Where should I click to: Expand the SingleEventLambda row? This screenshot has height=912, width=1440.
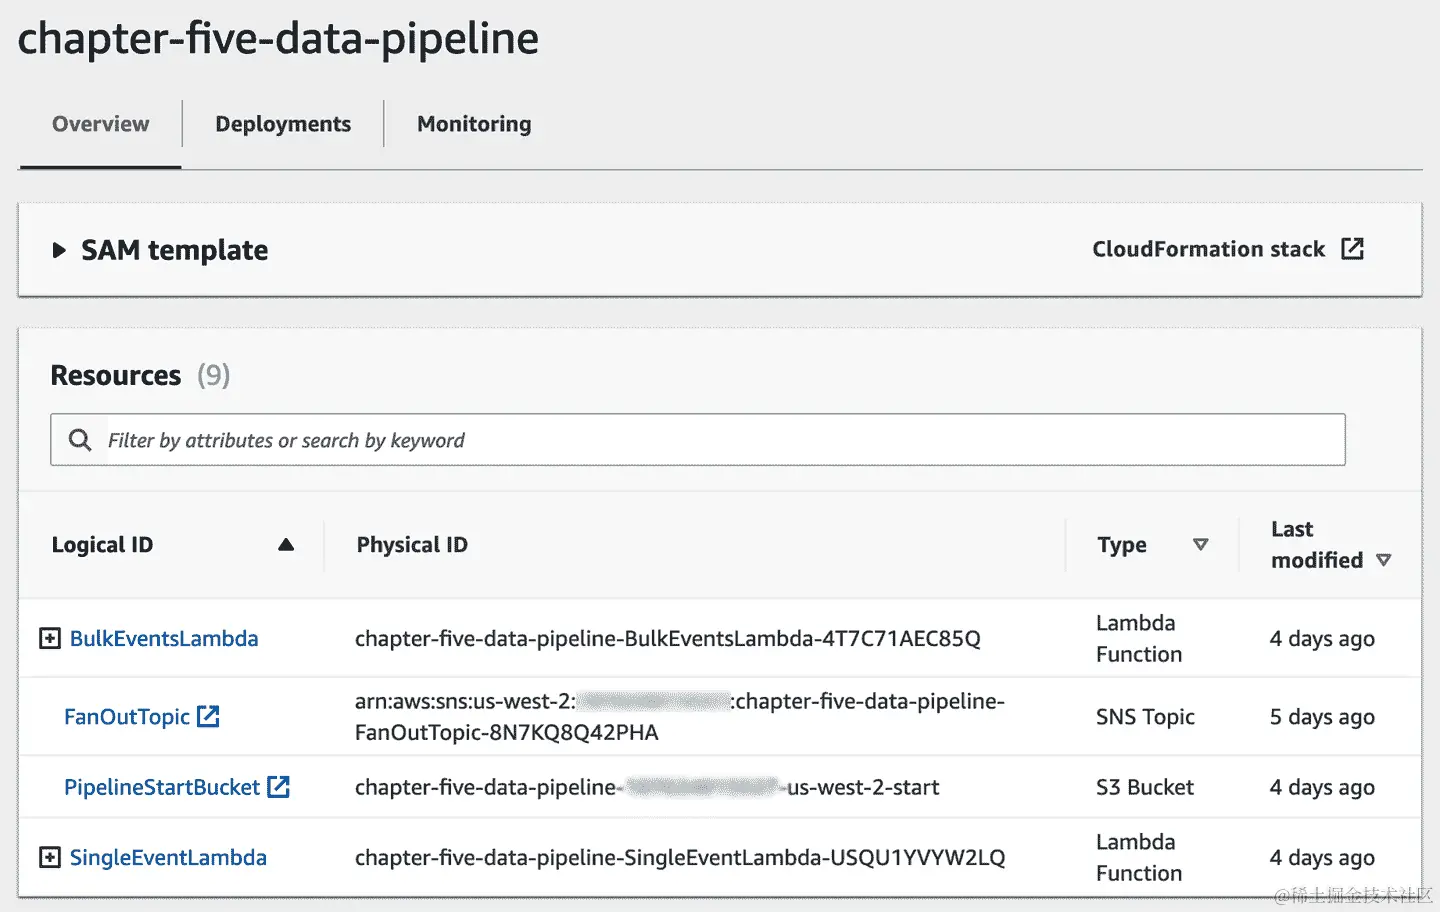click(x=49, y=857)
